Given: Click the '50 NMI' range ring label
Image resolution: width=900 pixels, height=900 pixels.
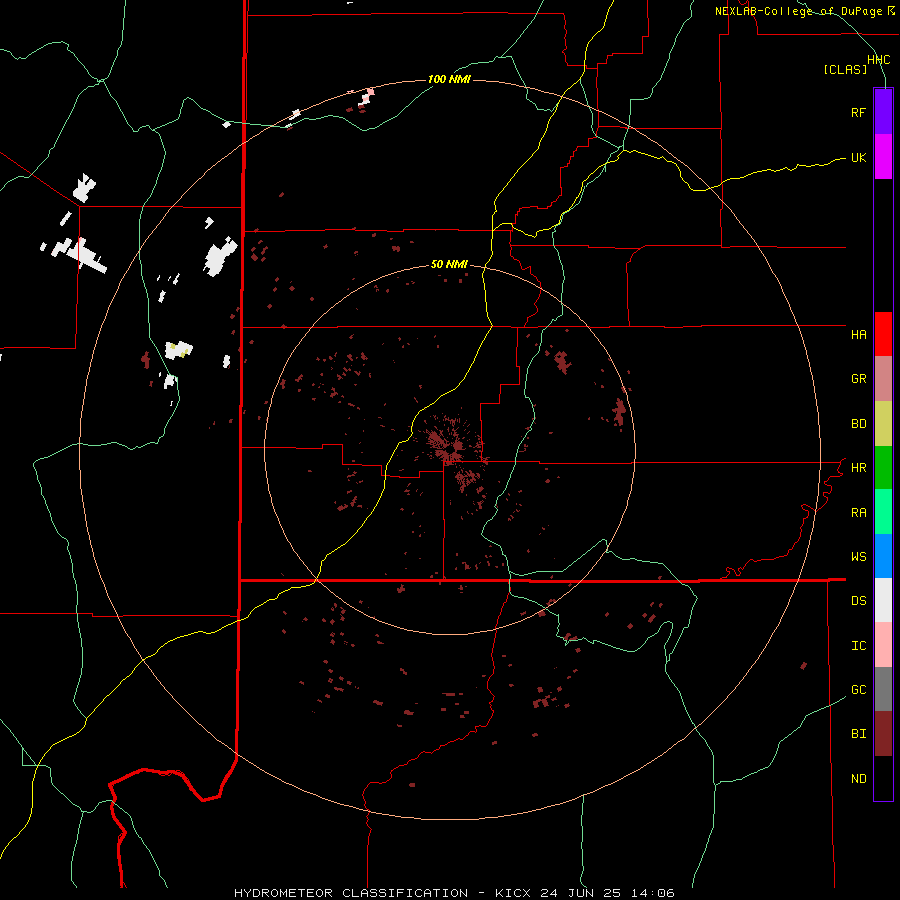Looking at the screenshot, I should pyautogui.click(x=449, y=265).
